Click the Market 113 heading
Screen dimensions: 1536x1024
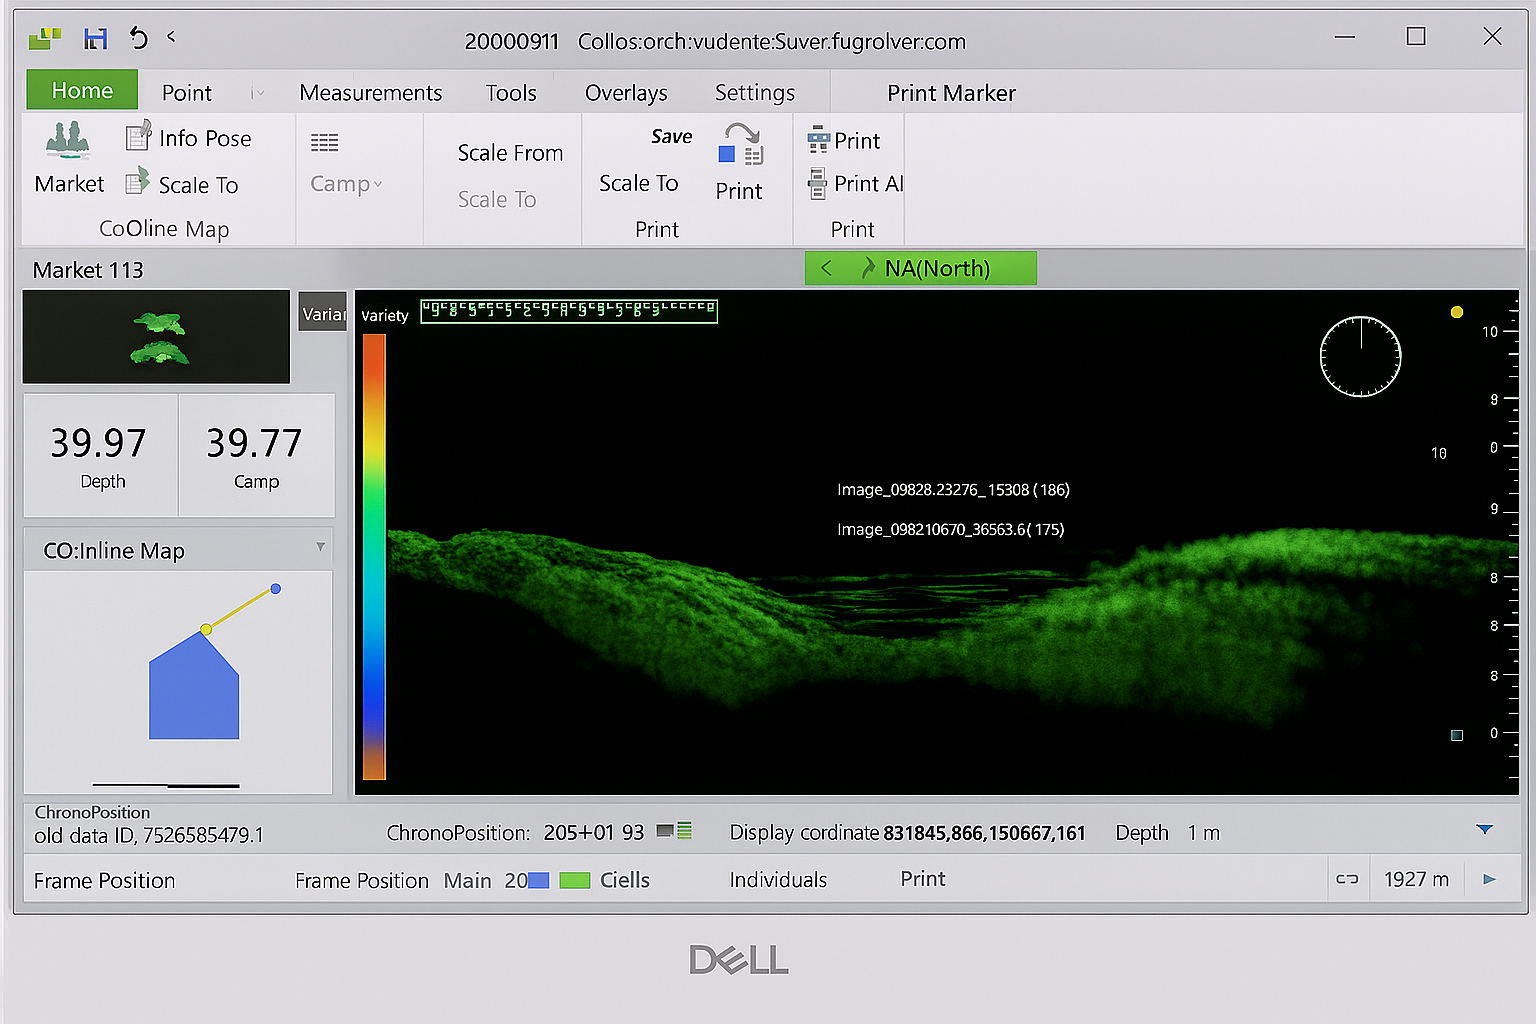(88, 270)
